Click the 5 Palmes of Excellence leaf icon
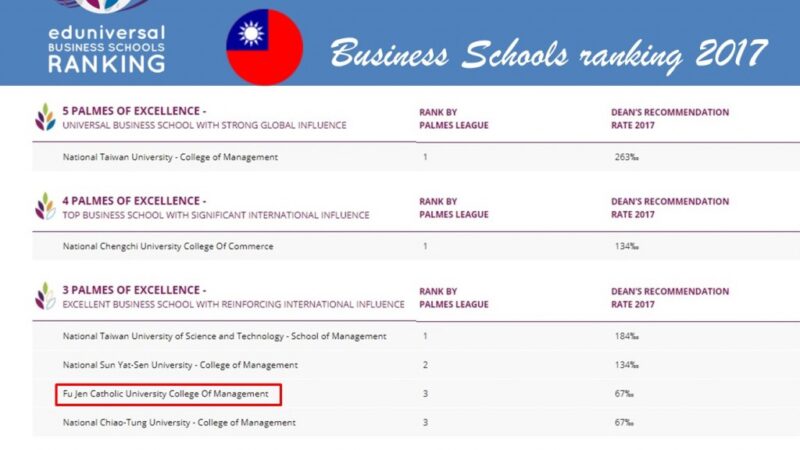 (45, 117)
